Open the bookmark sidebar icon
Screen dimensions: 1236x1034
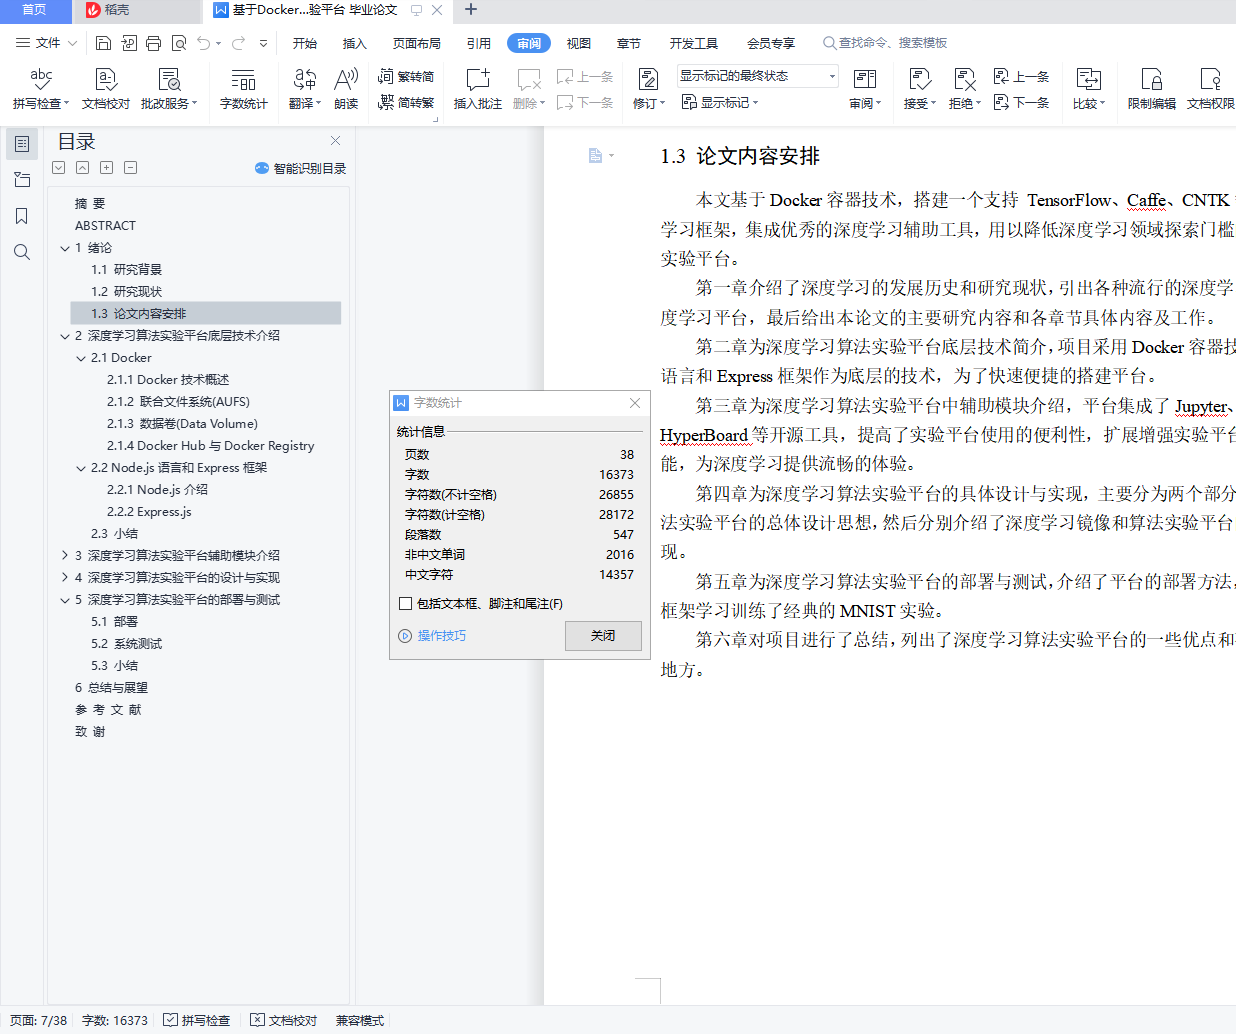pyautogui.click(x=22, y=216)
